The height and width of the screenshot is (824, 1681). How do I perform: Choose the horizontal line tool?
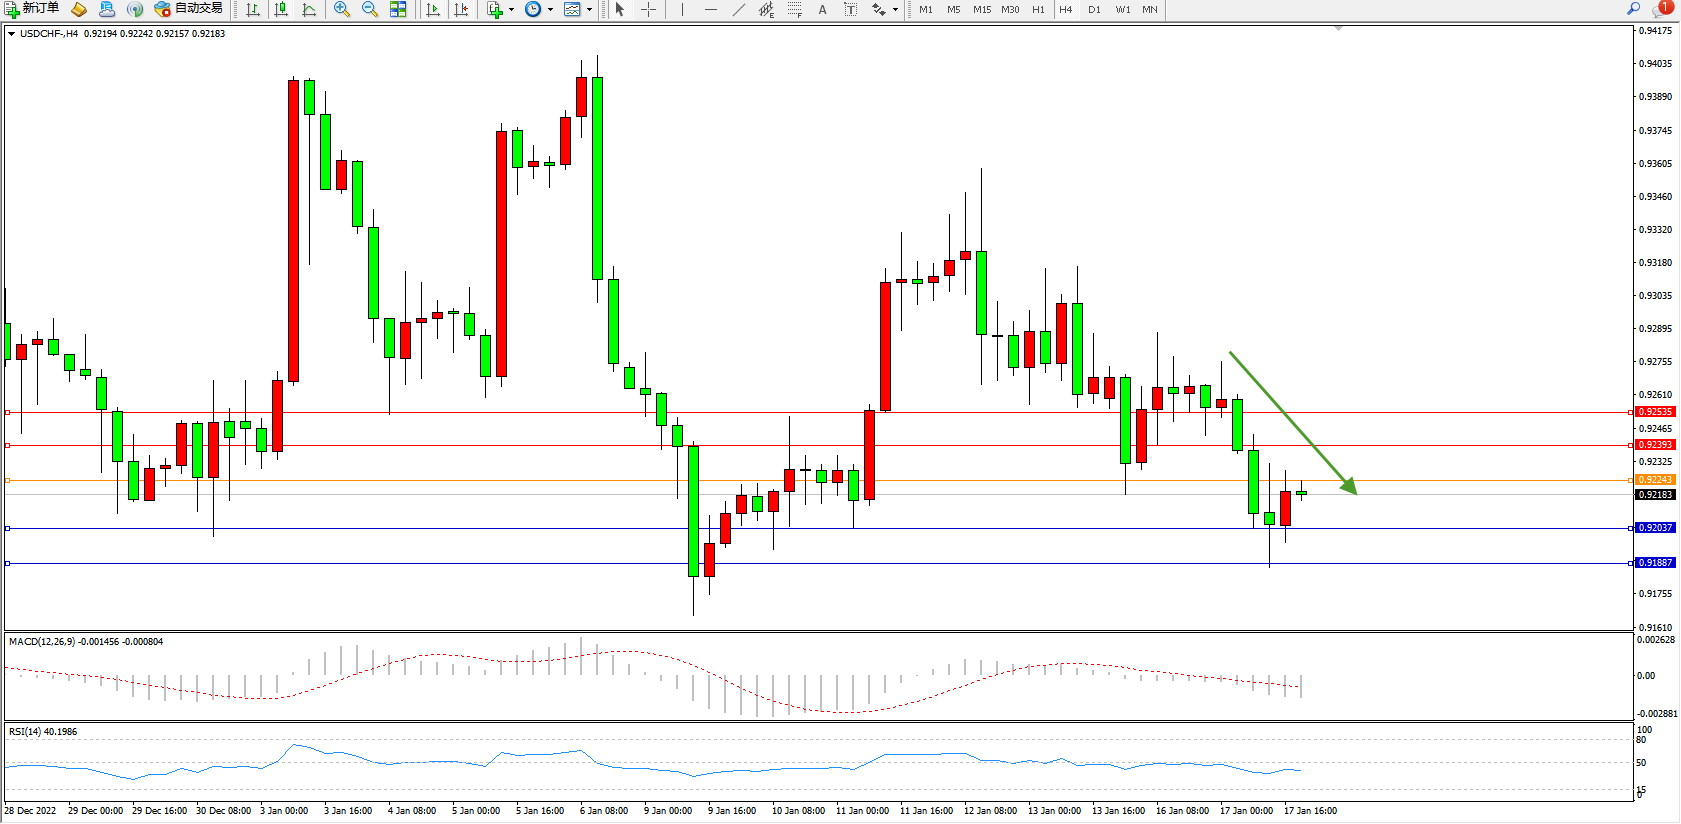[x=710, y=9]
